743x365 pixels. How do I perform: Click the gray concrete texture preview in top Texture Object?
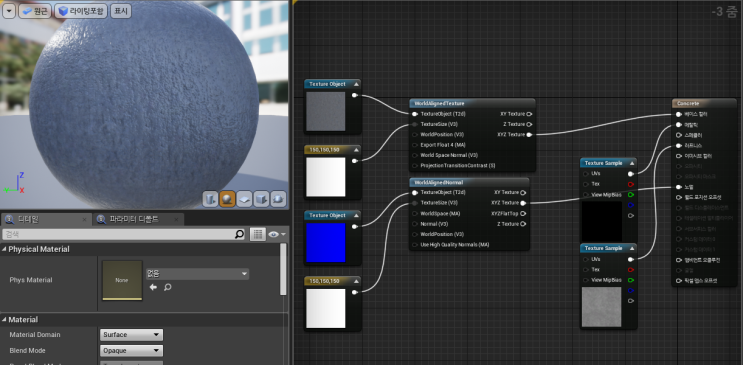[326, 111]
